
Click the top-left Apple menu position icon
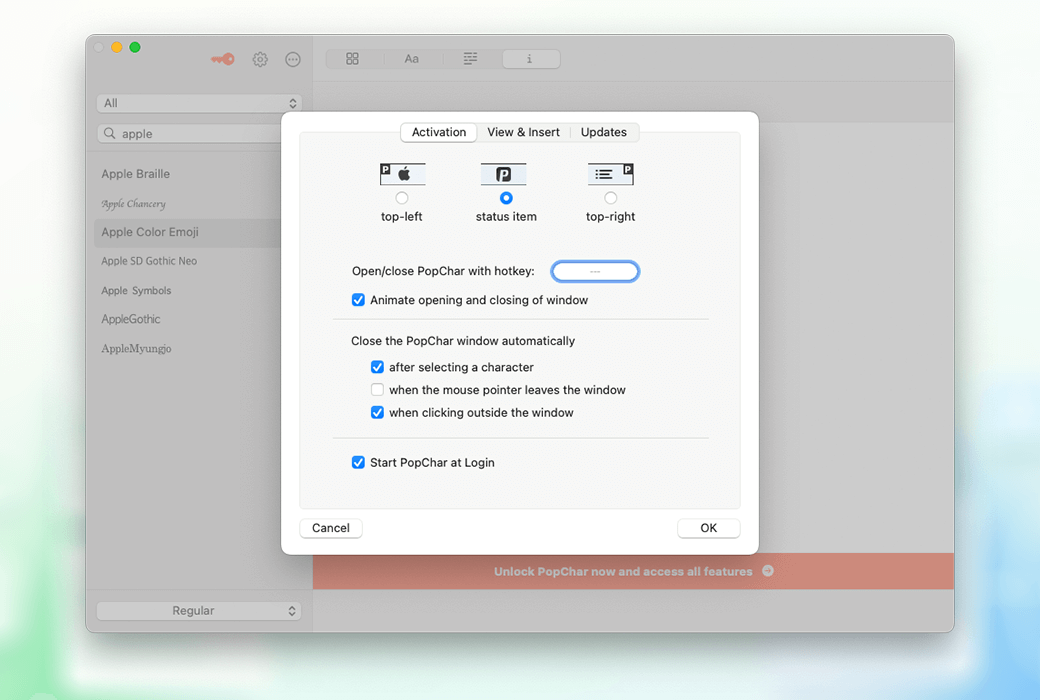[x=402, y=175]
